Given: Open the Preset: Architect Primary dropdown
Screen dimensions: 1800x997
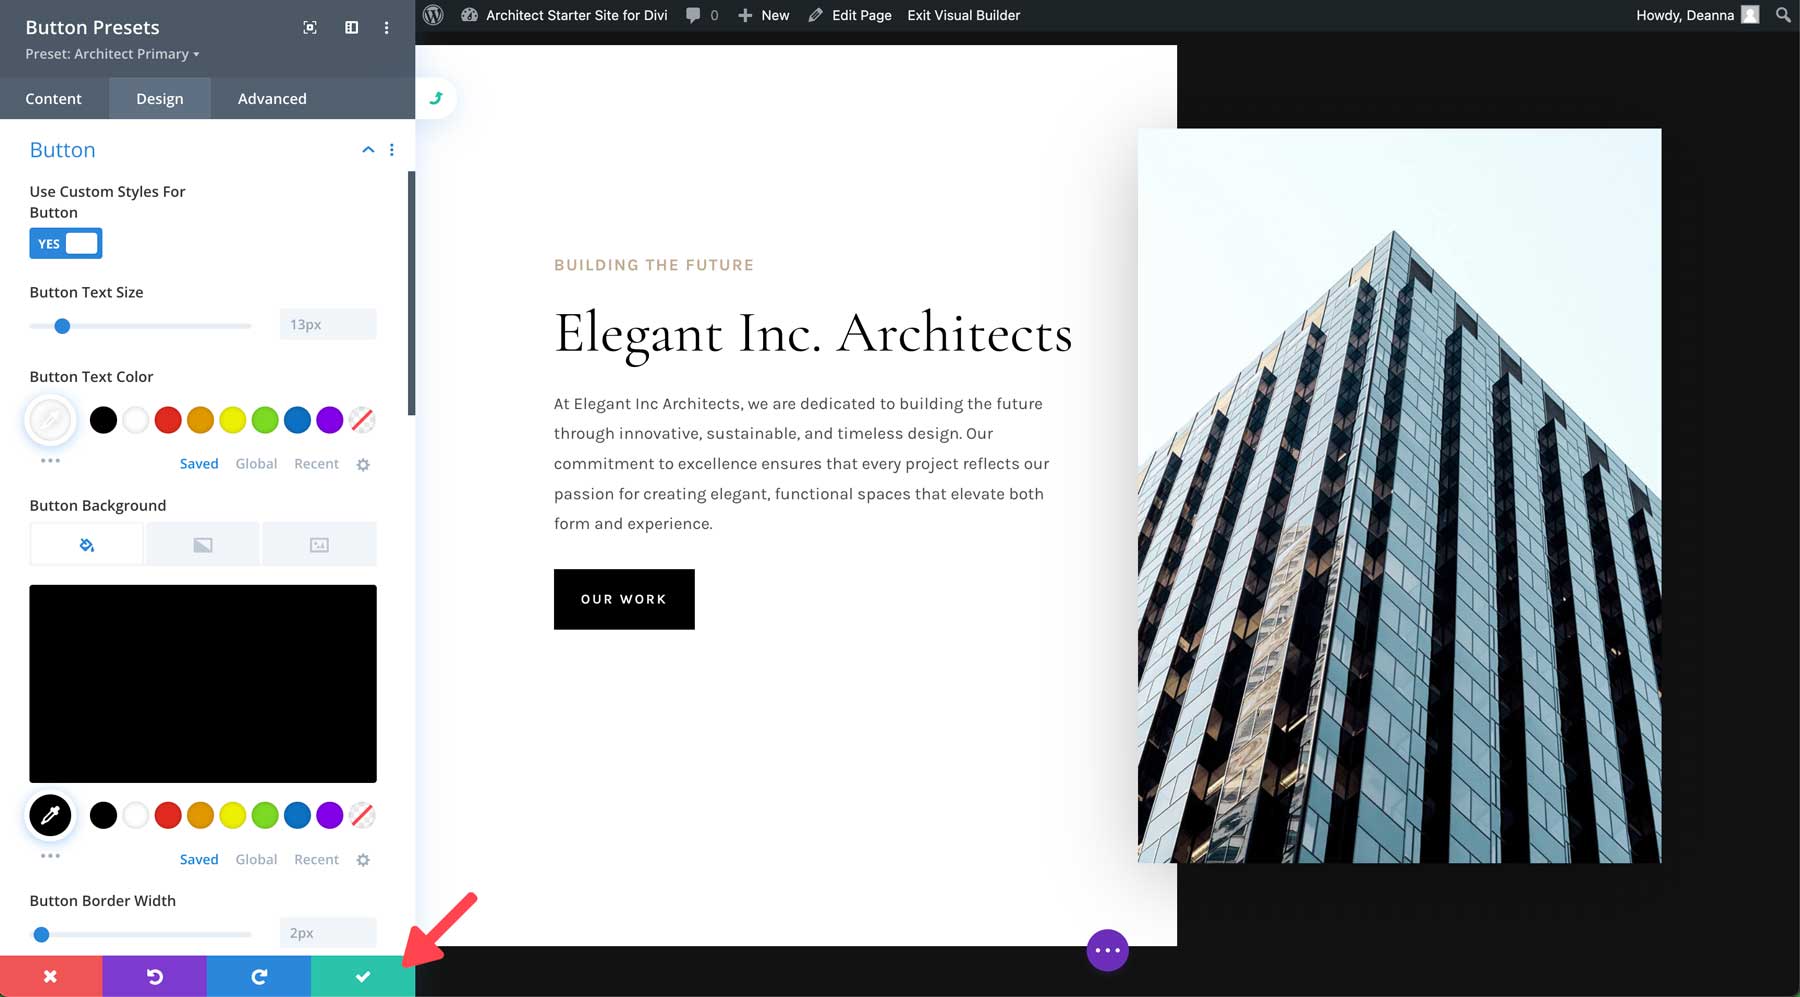Looking at the screenshot, I should (x=111, y=54).
